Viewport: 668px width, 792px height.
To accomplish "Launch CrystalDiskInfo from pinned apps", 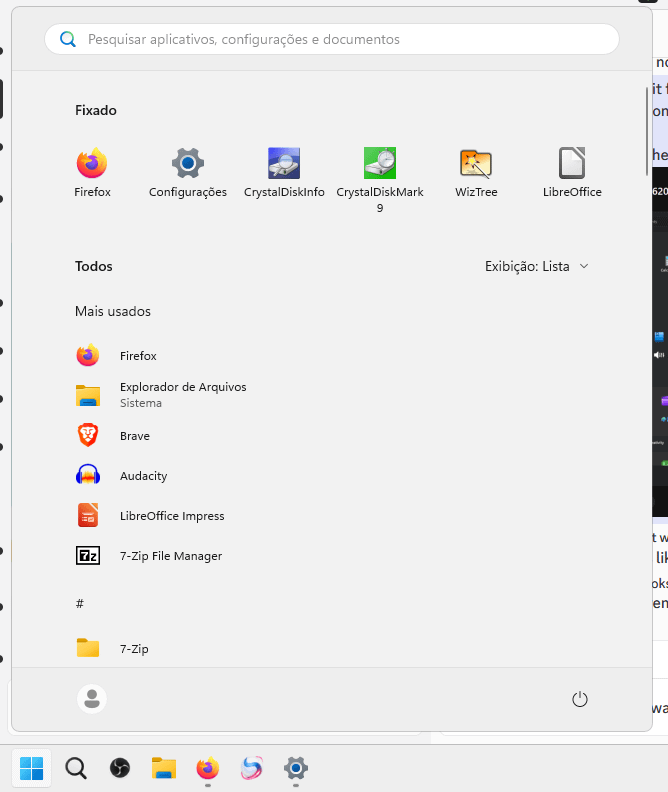I will pyautogui.click(x=284, y=163).
